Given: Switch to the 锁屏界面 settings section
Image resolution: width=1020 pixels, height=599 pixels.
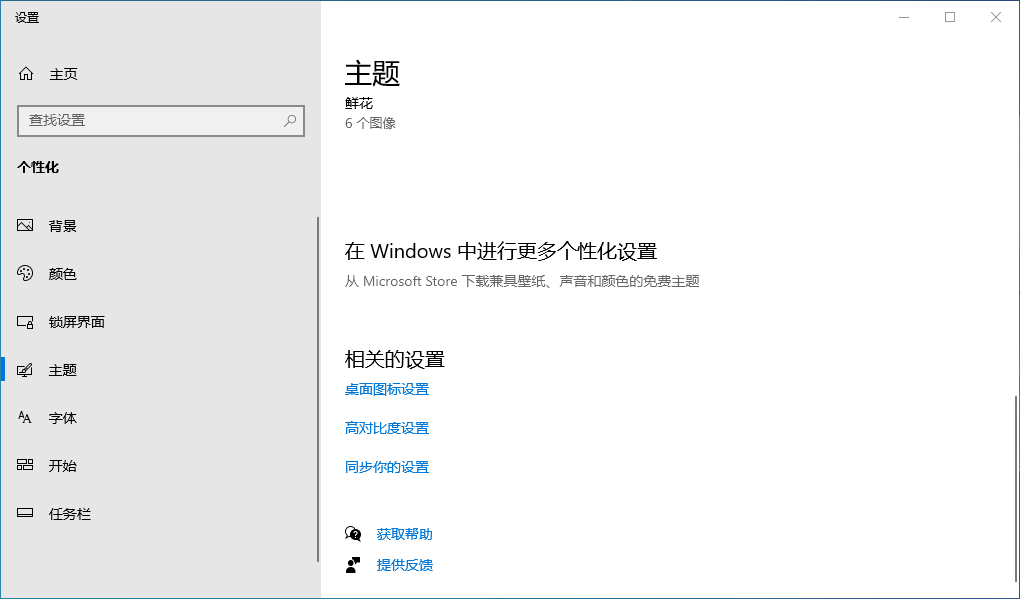Looking at the screenshot, I should 75,321.
